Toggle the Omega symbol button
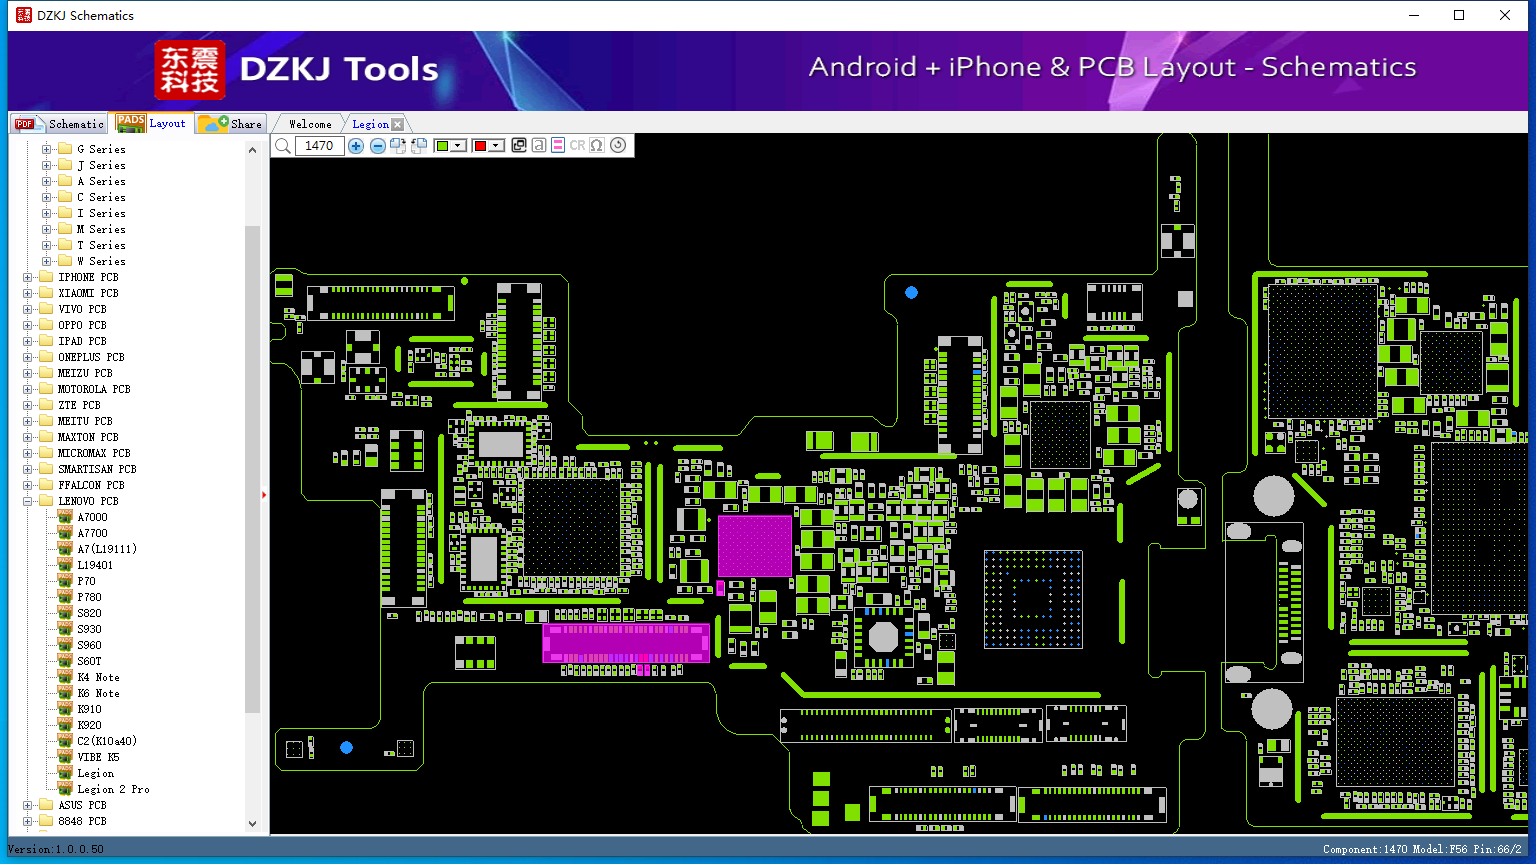The height and width of the screenshot is (864, 1536). 597,146
